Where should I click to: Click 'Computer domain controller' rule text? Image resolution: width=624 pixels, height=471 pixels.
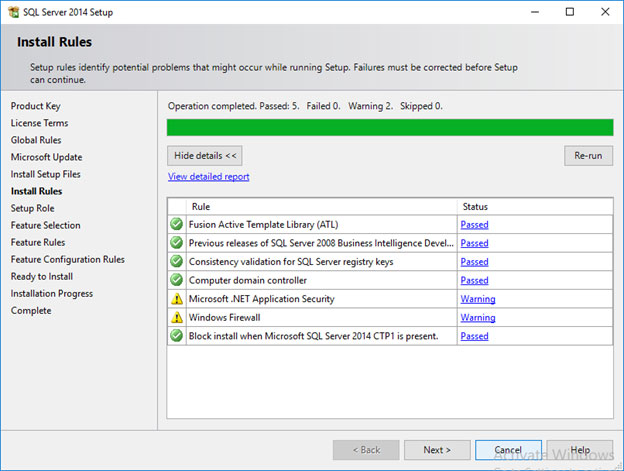tap(248, 280)
